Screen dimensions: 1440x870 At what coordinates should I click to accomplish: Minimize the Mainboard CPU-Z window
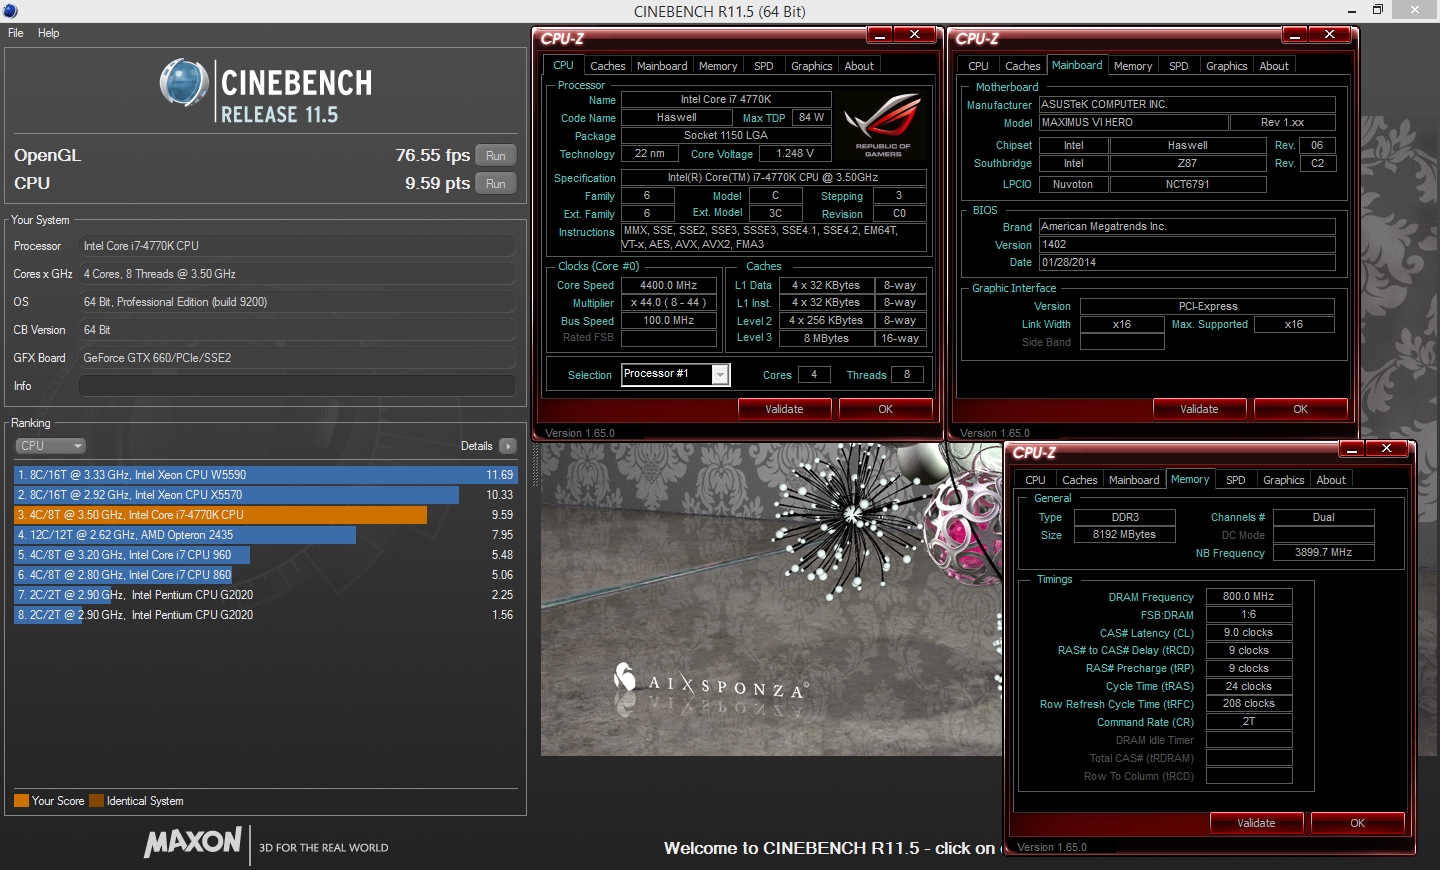(1295, 35)
